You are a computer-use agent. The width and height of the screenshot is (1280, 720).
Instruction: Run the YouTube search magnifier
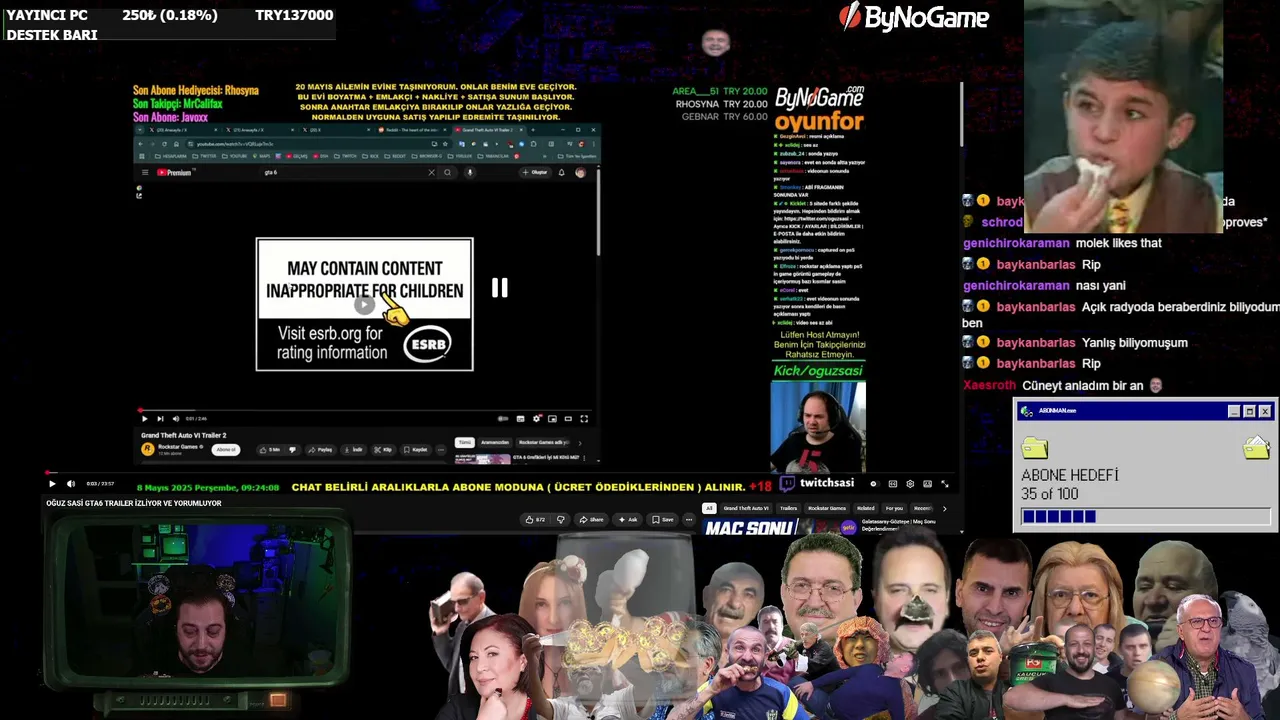[x=447, y=173]
